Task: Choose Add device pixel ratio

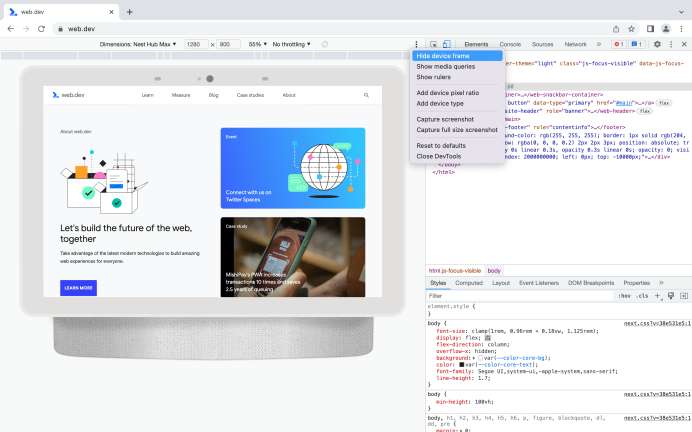Action: 458,93
